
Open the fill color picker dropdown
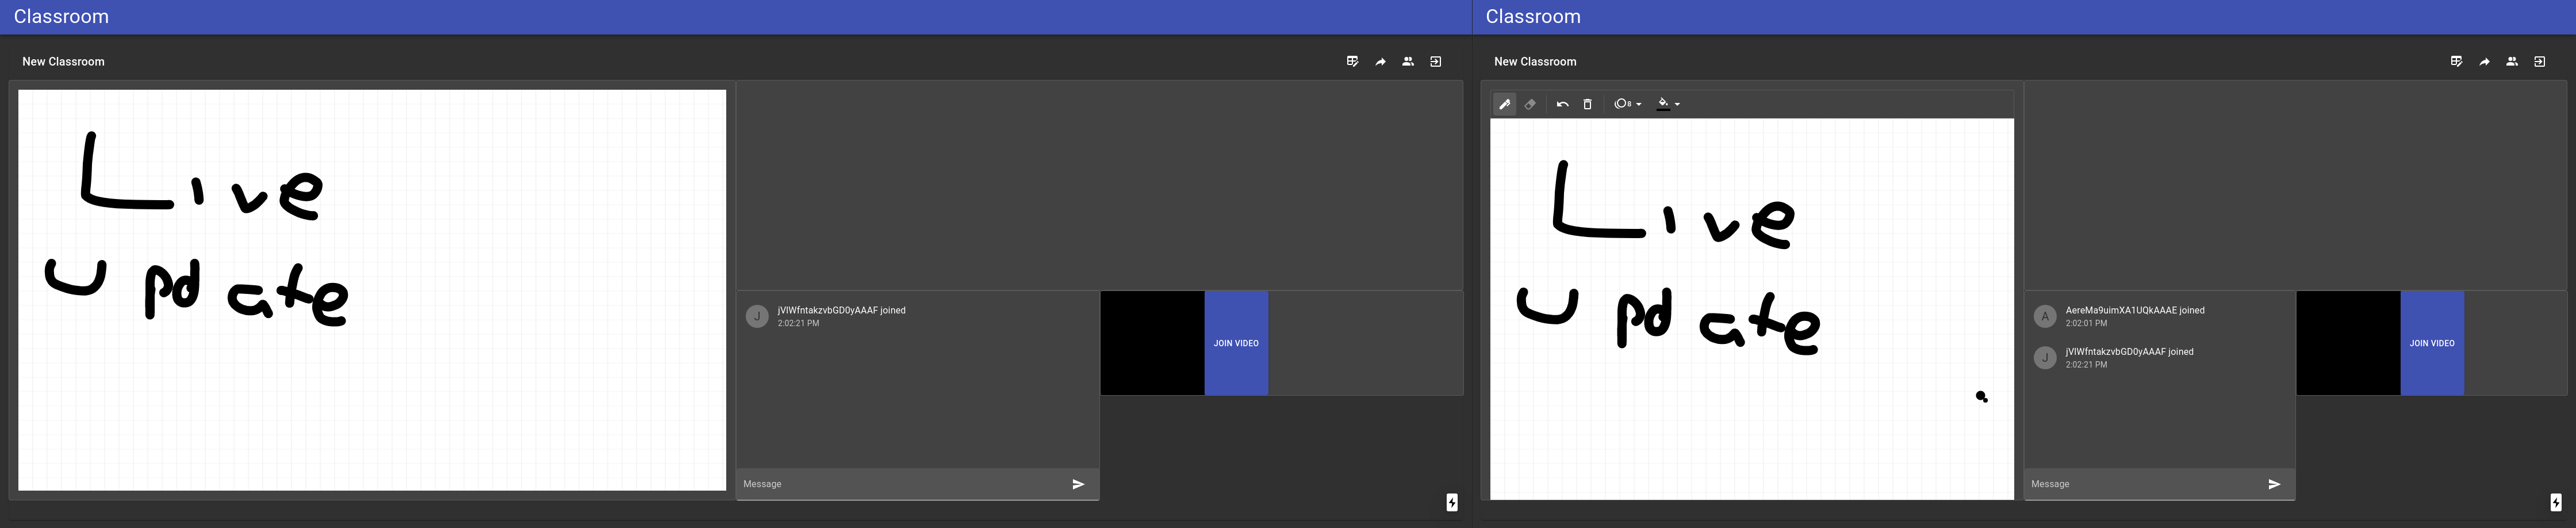(1668, 104)
